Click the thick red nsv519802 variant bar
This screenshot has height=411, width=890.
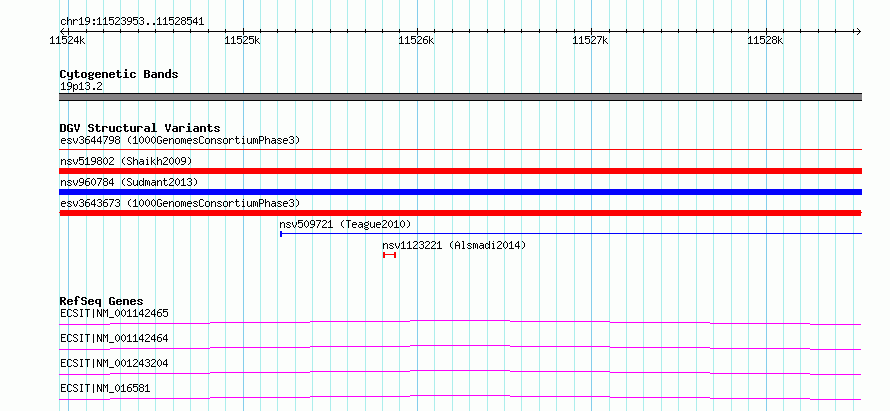[460, 171]
